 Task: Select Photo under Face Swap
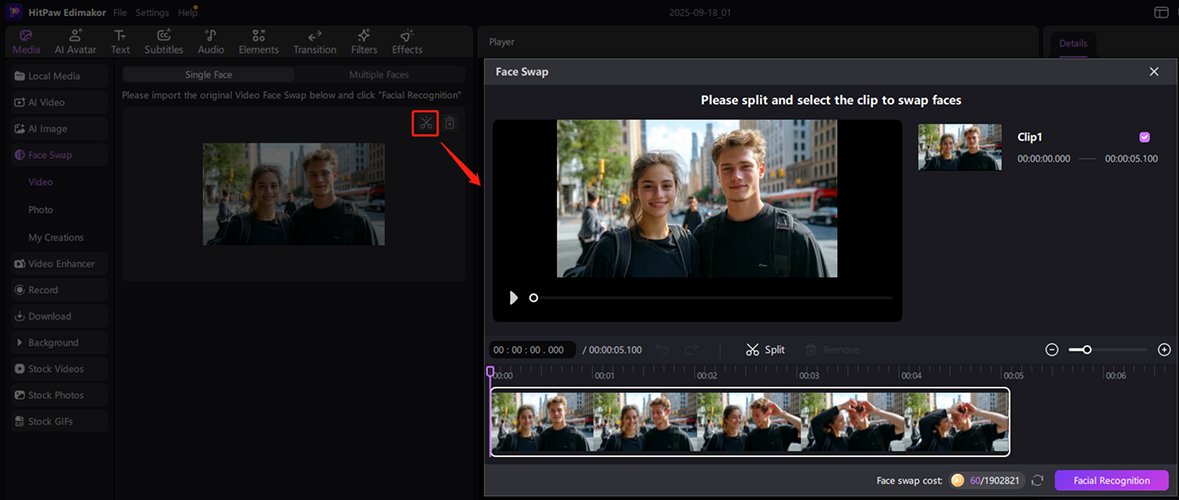(x=41, y=210)
